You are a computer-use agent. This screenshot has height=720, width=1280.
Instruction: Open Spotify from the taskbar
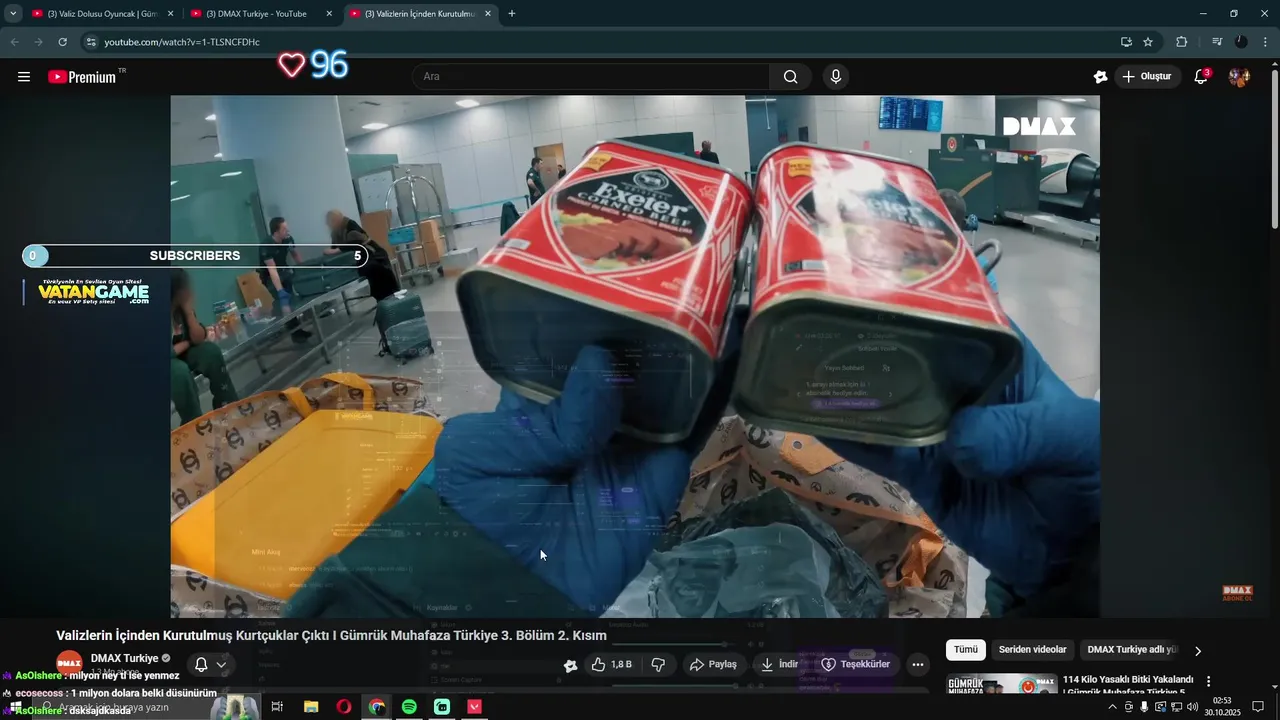(409, 707)
